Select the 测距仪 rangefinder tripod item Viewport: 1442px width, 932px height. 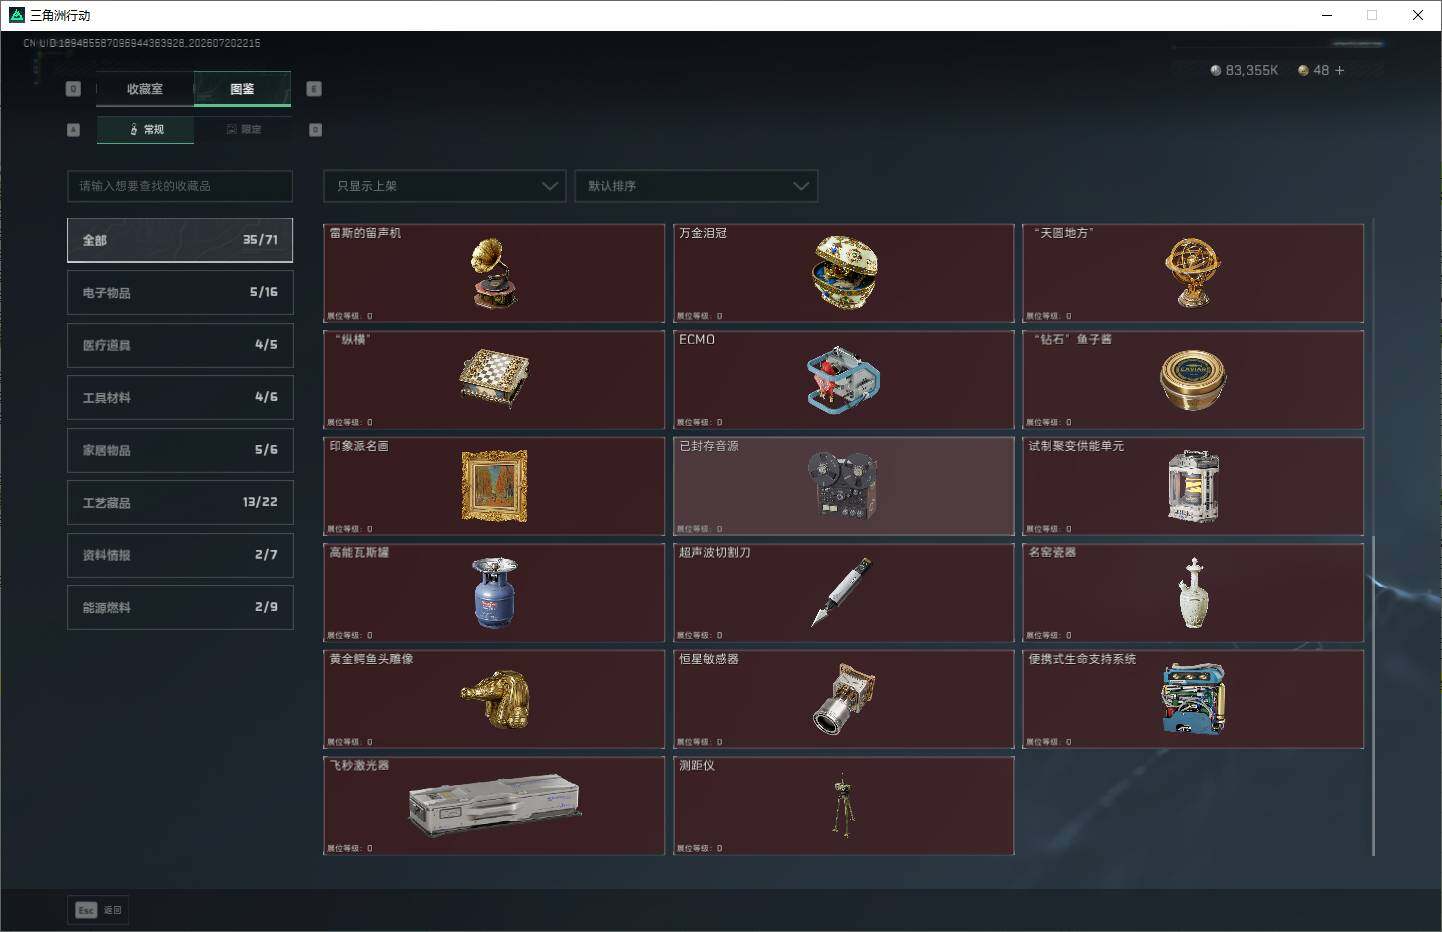coord(843,806)
